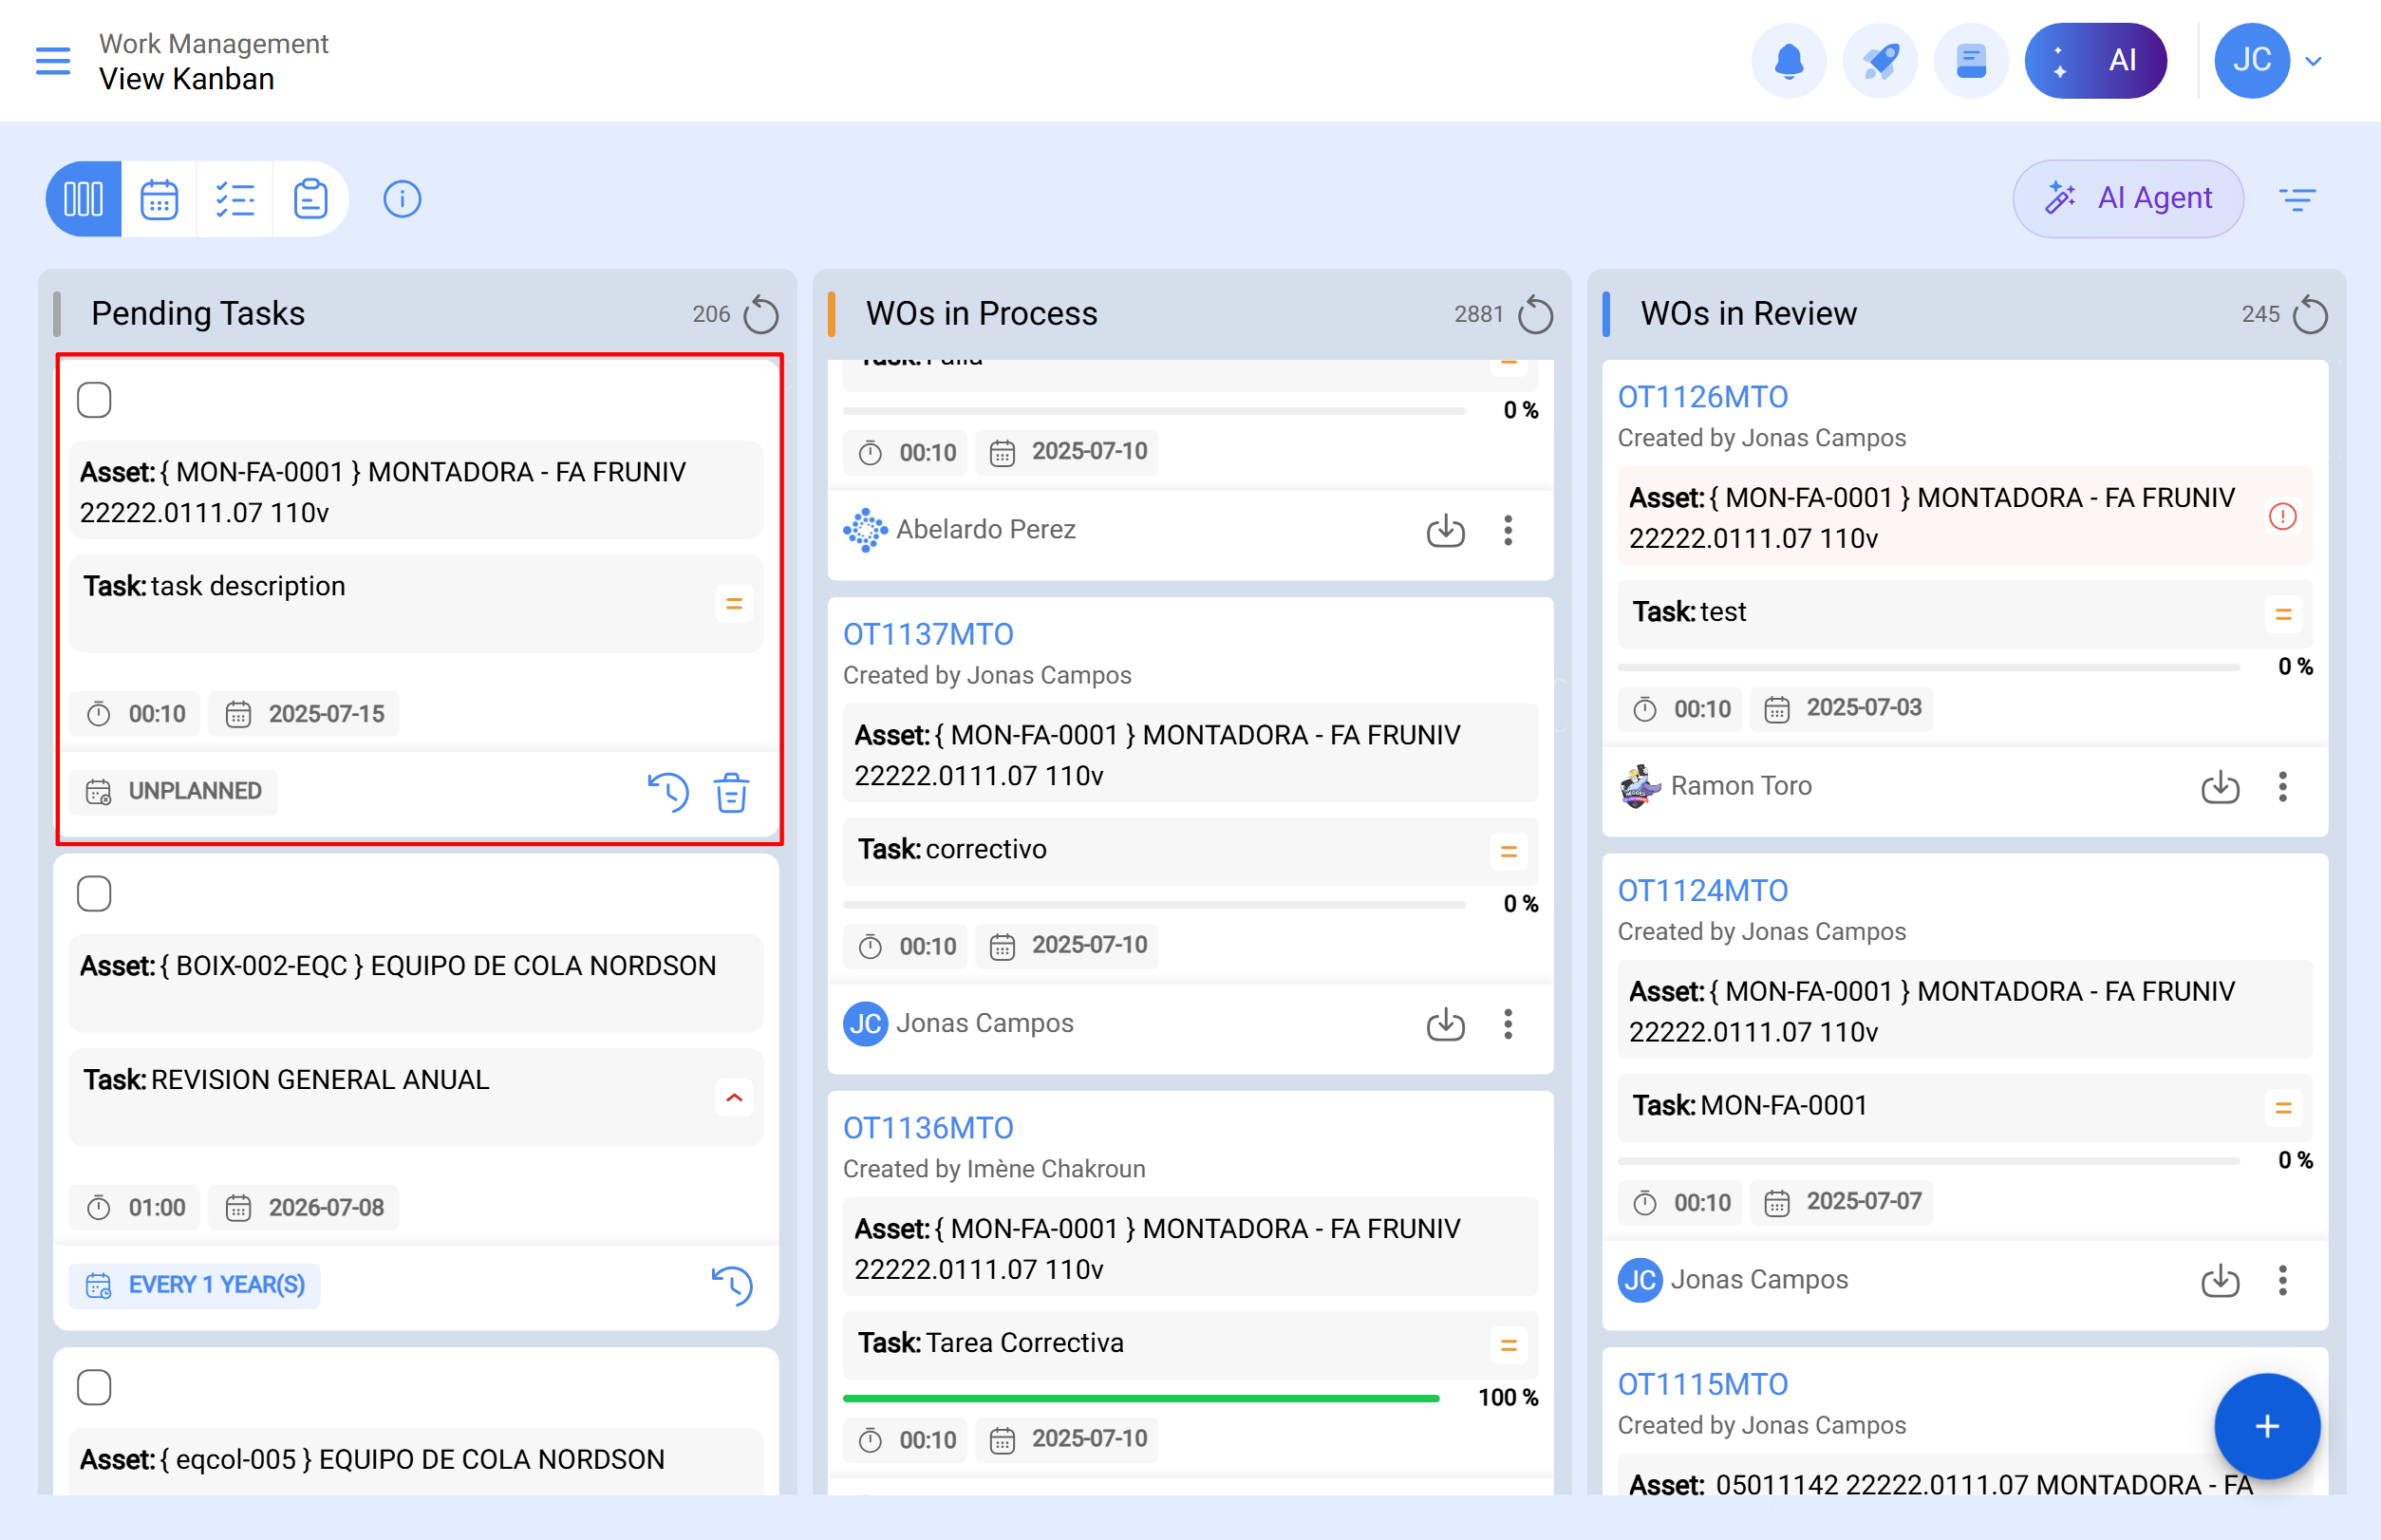Delete the unplanned task via its trash icon

(731, 793)
